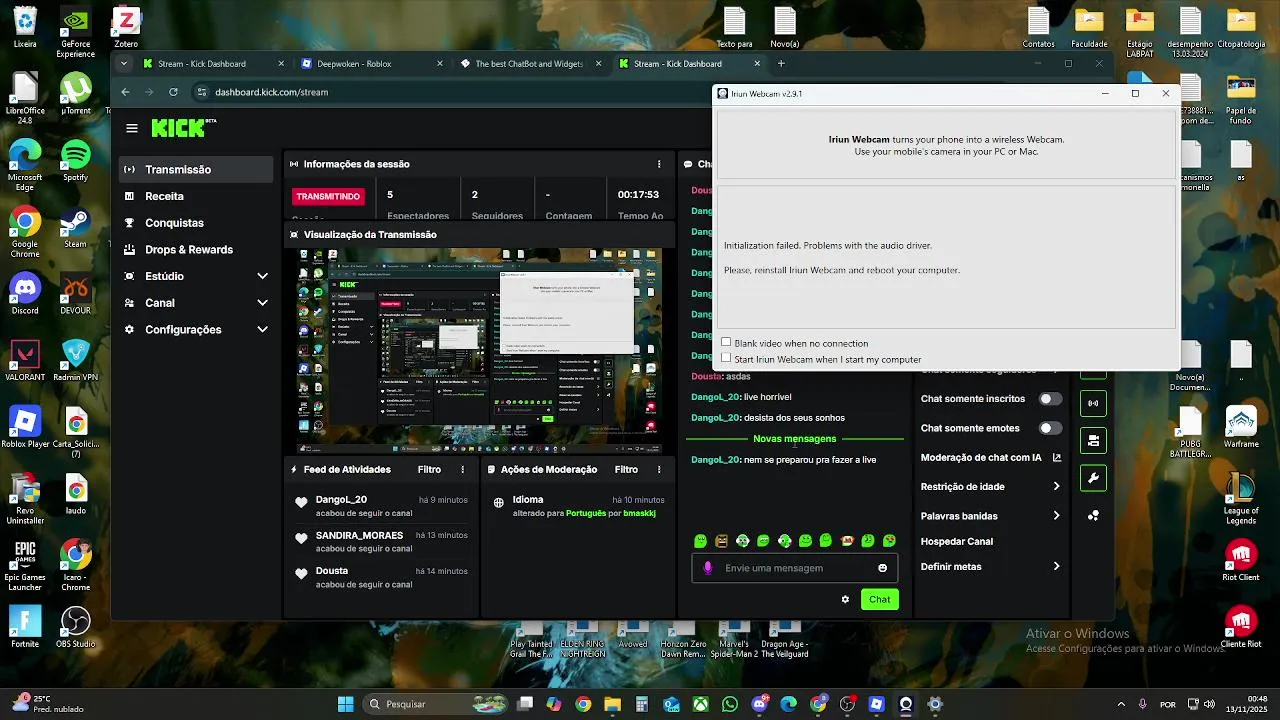This screenshot has width=1280, height=720.
Task: Toggle Chat somente inscritos switch
Action: [x=1050, y=399]
